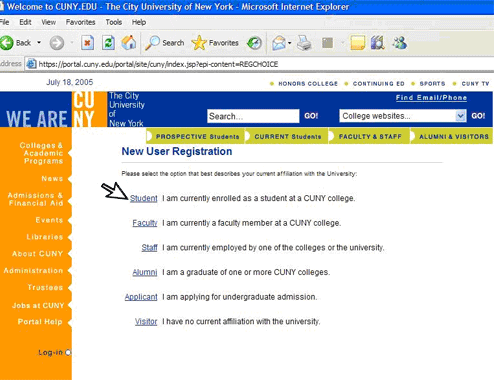Select the Alumni registration link
Viewport: 500px width, 380px height.
(x=145, y=272)
